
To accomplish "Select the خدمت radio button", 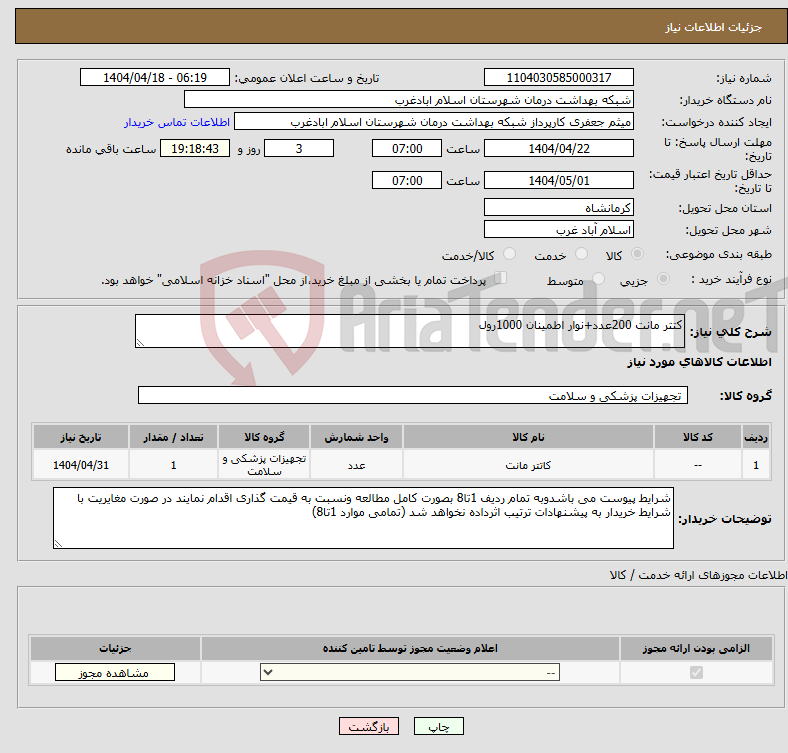I will click(x=581, y=254).
